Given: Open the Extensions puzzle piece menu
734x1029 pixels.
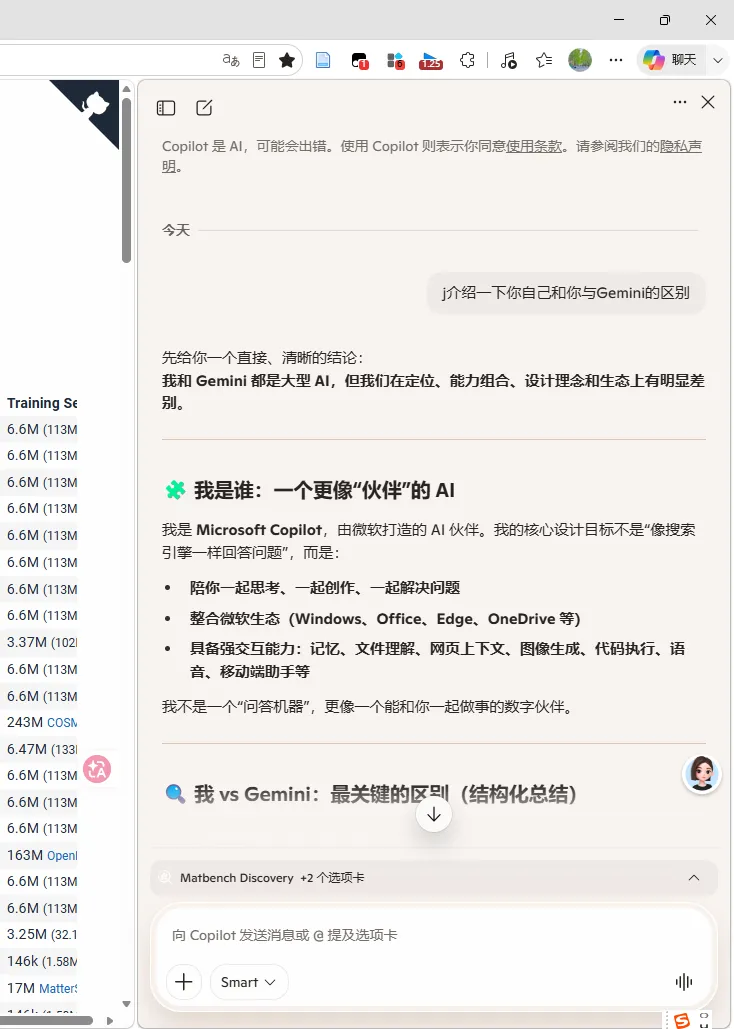Looking at the screenshot, I should click(467, 60).
